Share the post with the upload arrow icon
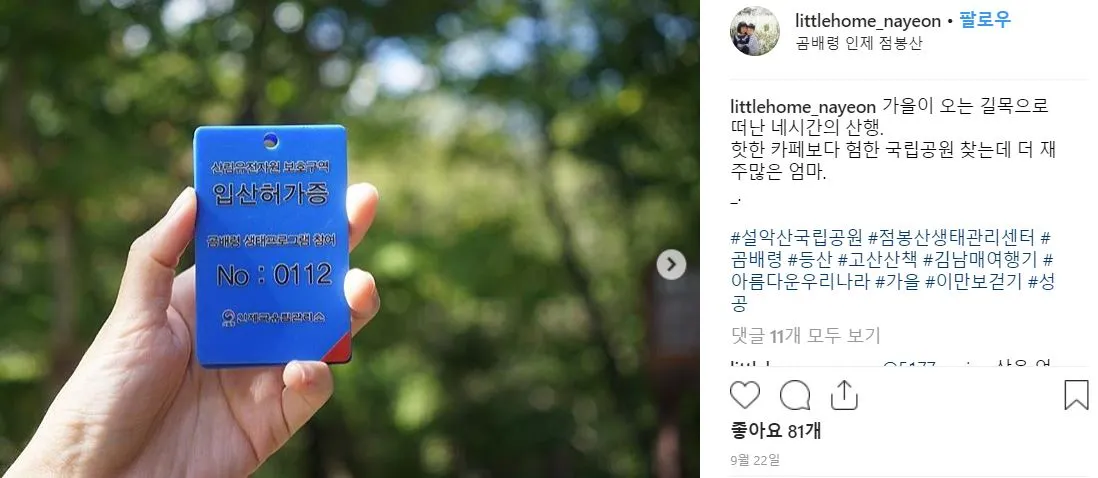The height and width of the screenshot is (478, 1098). click(x=844, y=395)
